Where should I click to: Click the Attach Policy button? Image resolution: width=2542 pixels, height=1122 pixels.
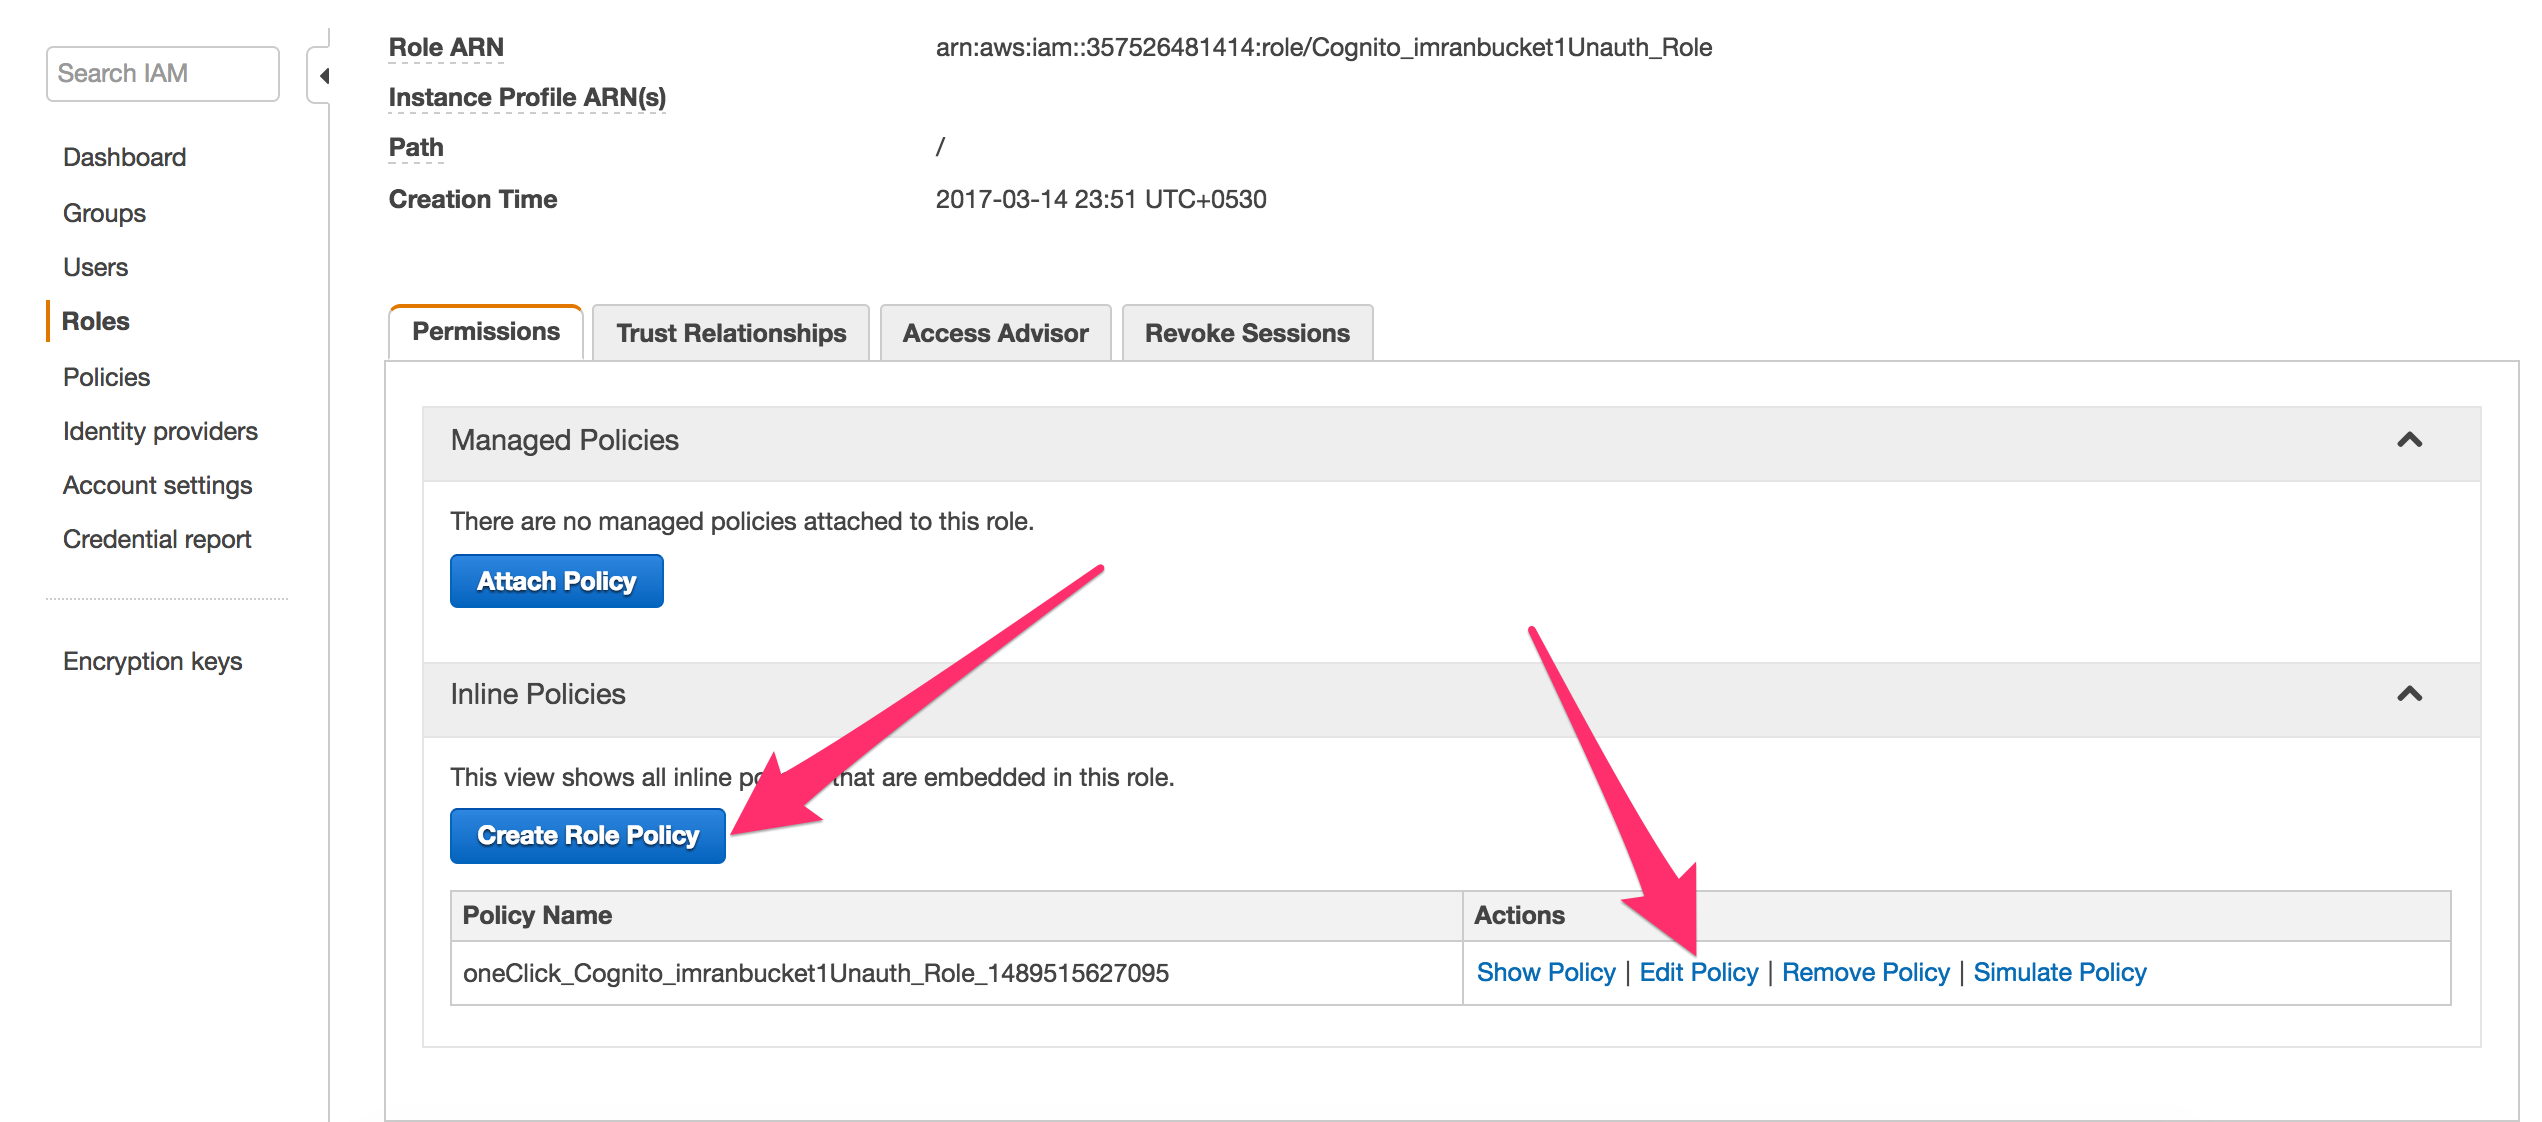point(556,581)
